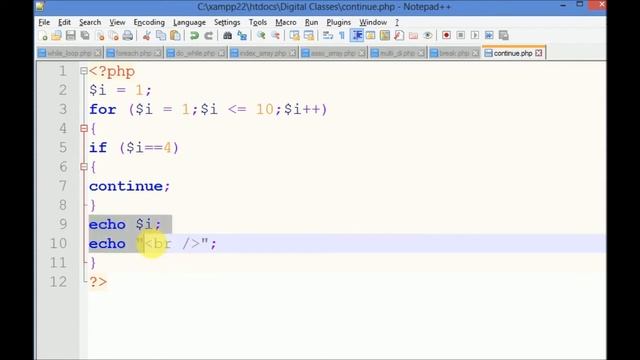
Task: Collapse fold marker at line 6
Action: (x=84, y=167)
